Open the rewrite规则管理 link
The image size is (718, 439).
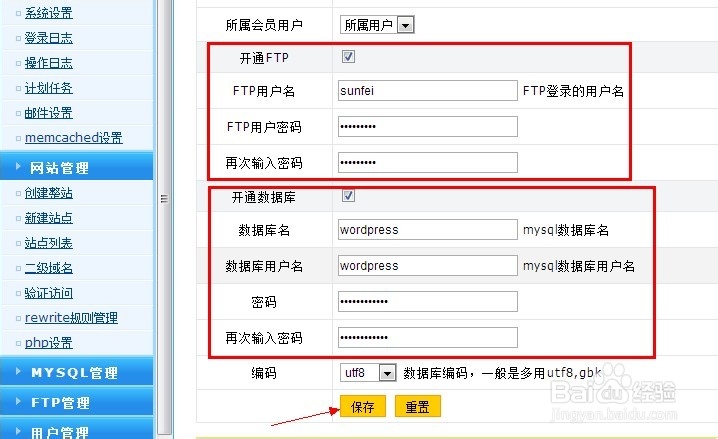(x=71, y=318)
